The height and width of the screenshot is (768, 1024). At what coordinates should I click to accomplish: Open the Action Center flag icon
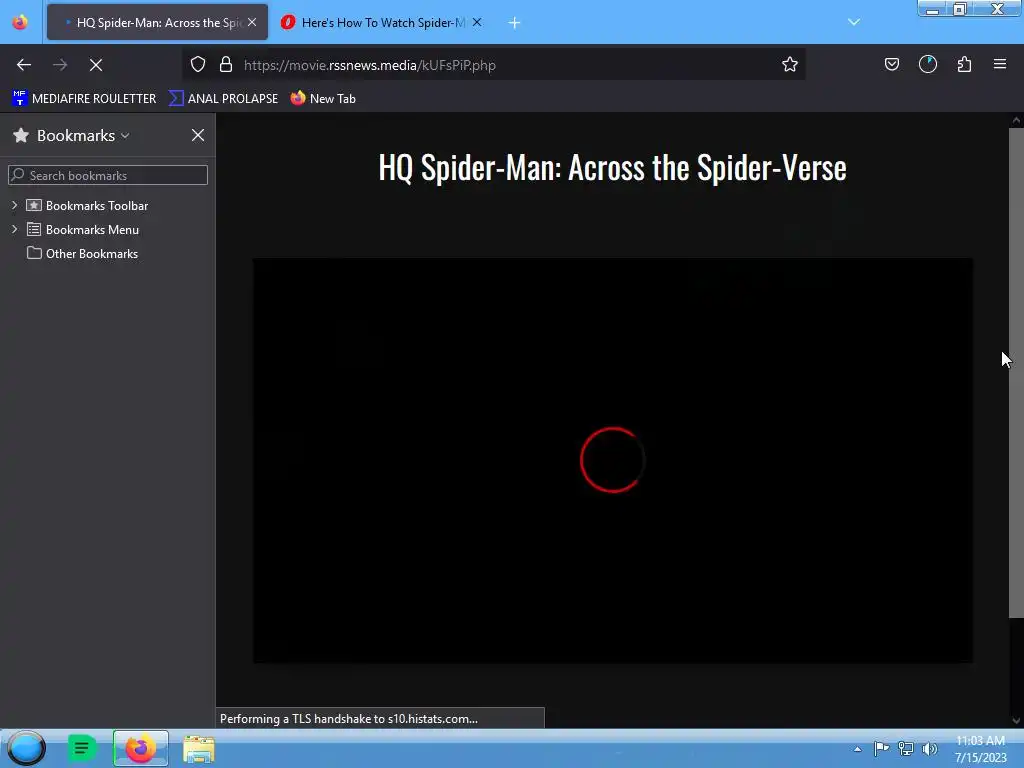point(881,748)
